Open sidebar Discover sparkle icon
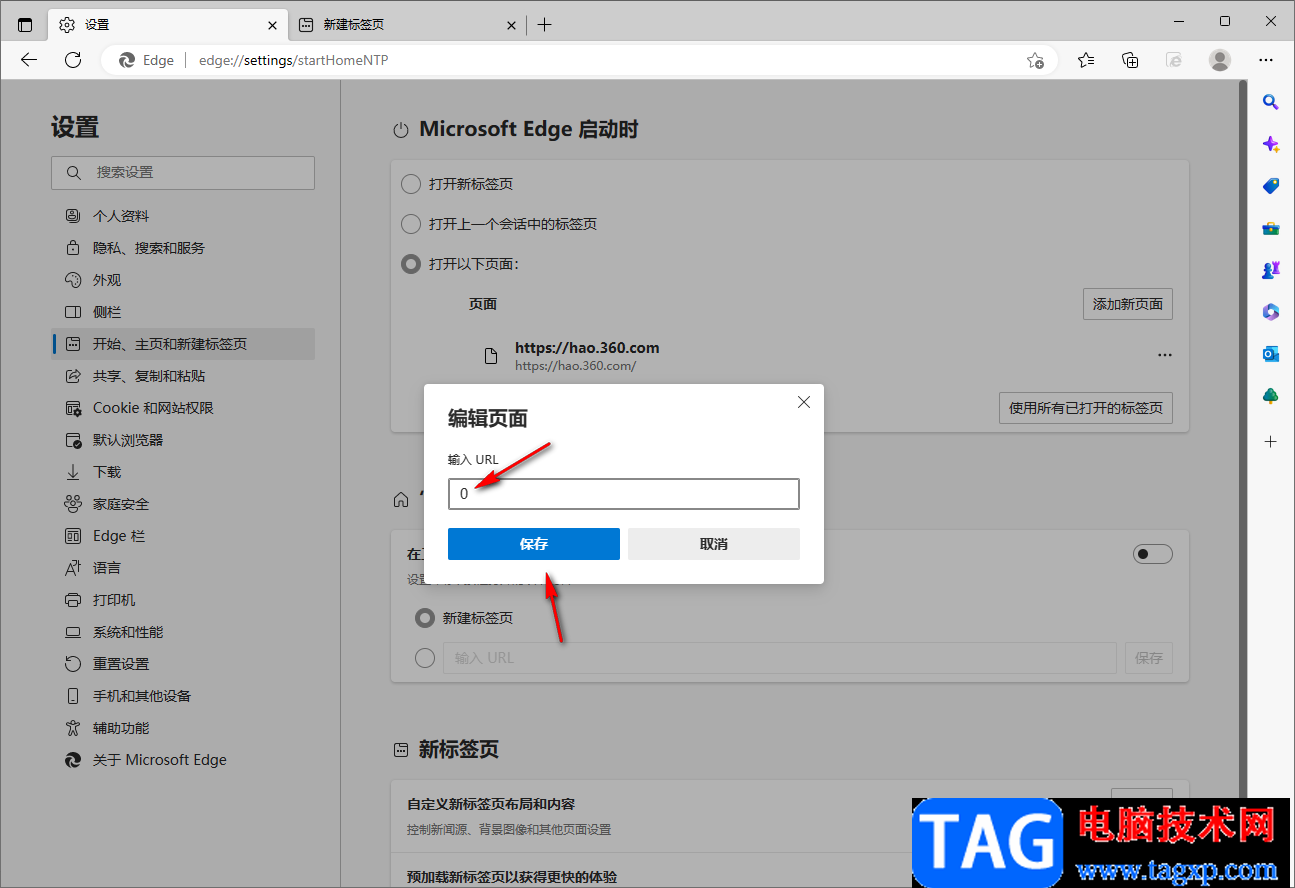This screenshot has width=1295, height=888. [1271, 144]
